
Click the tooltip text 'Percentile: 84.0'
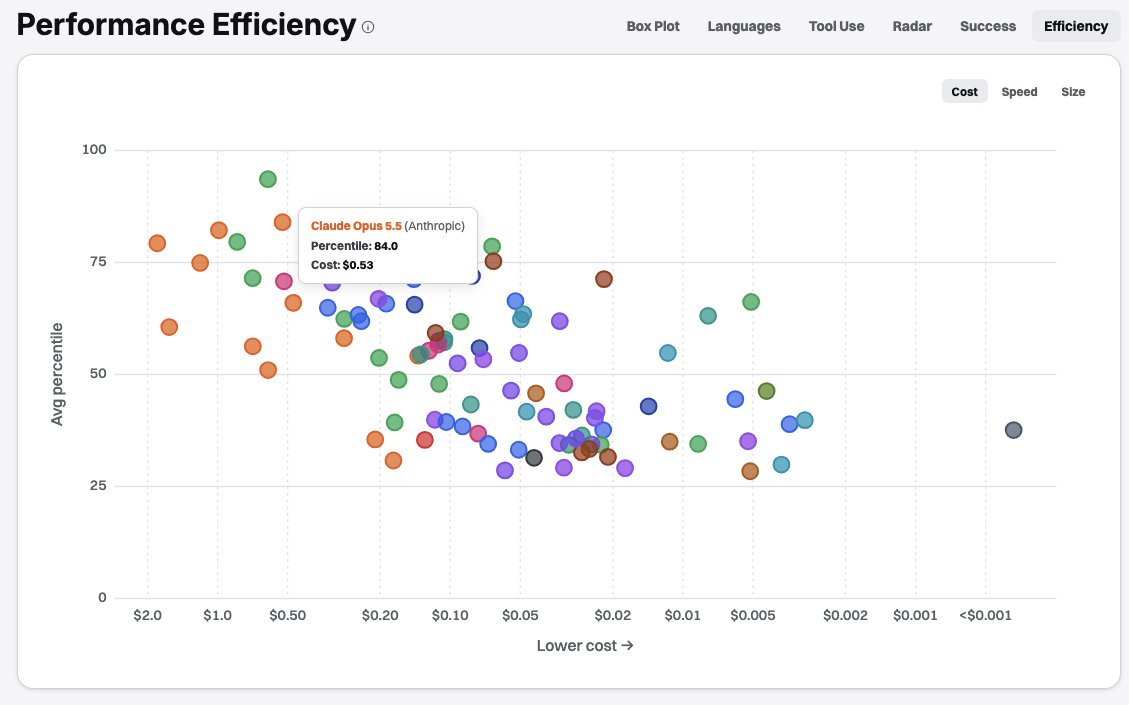tap(354, 246)
